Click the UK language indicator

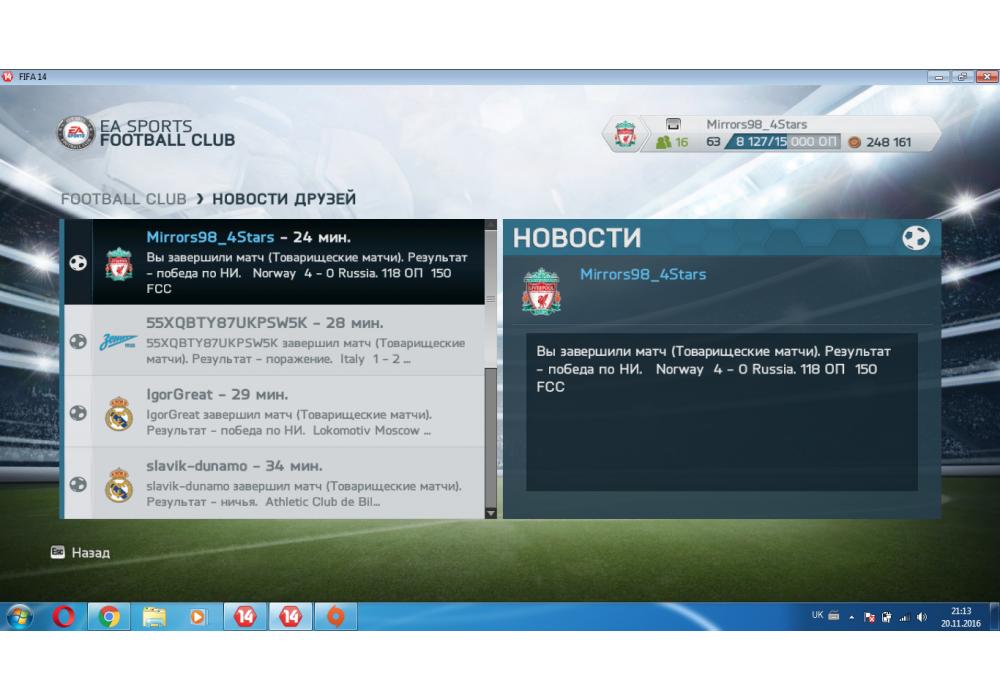[817, 615]
